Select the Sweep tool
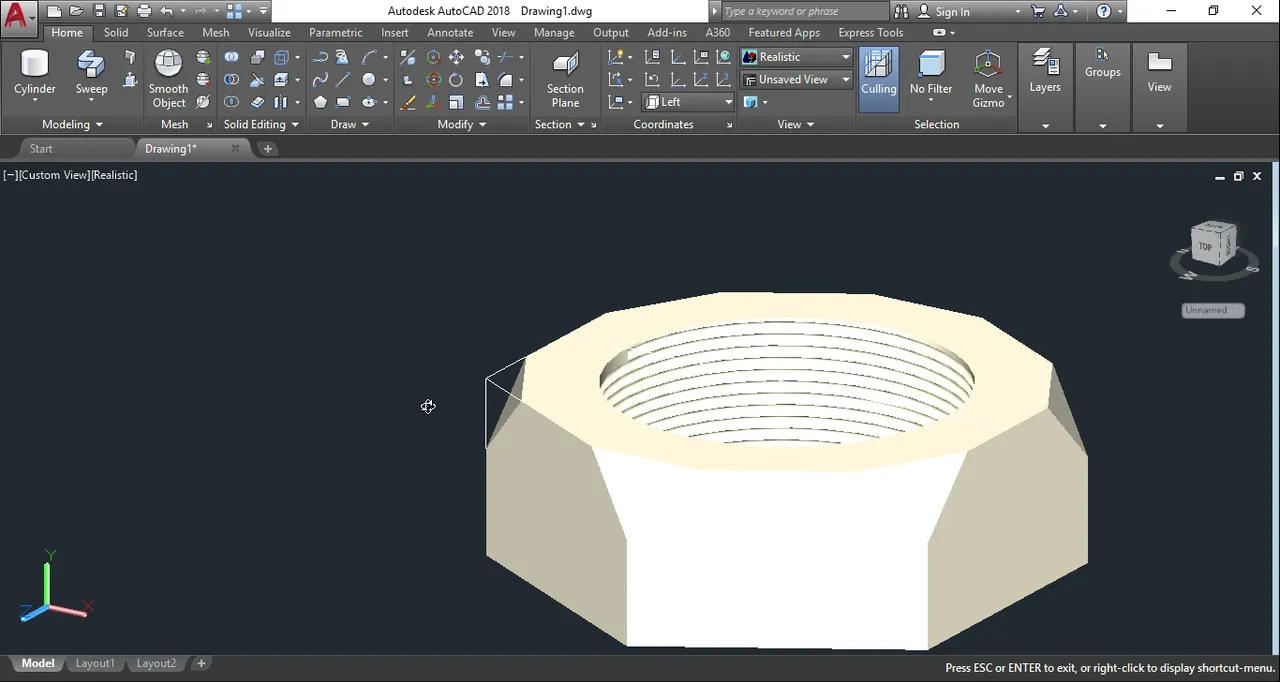Screen dimensions: 1280x682 pos(91,73)
